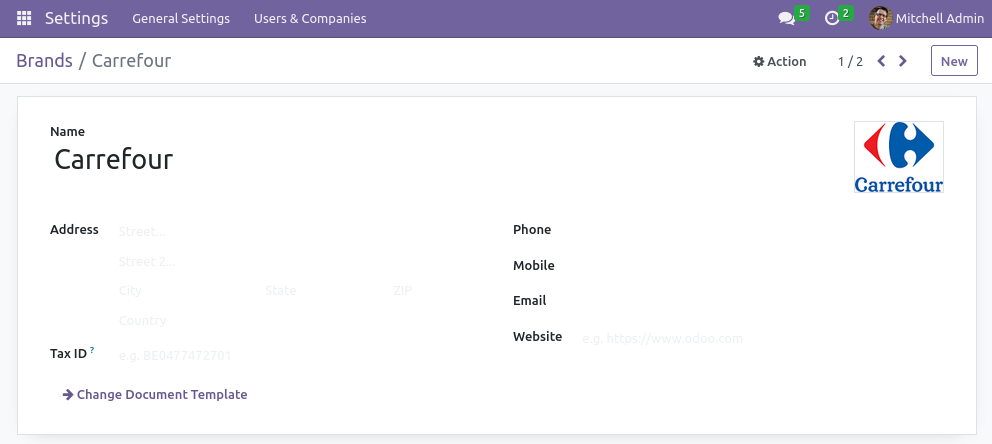992x444 pixels.
Task: Focus the Website input field
Action: (760, 338)
